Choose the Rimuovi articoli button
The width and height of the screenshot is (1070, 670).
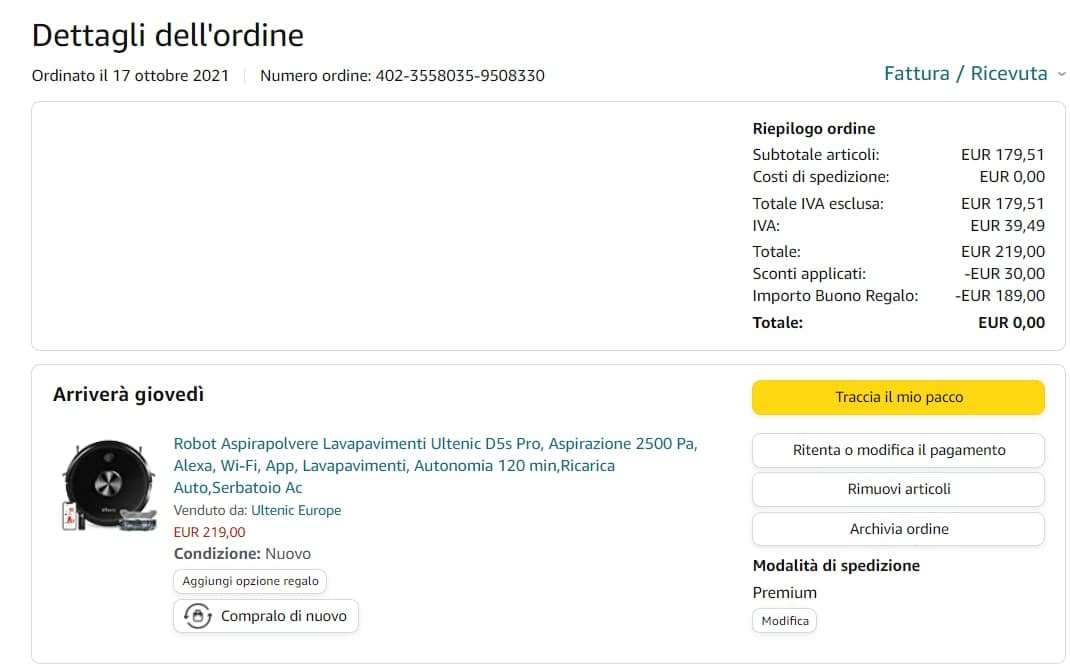898,489
